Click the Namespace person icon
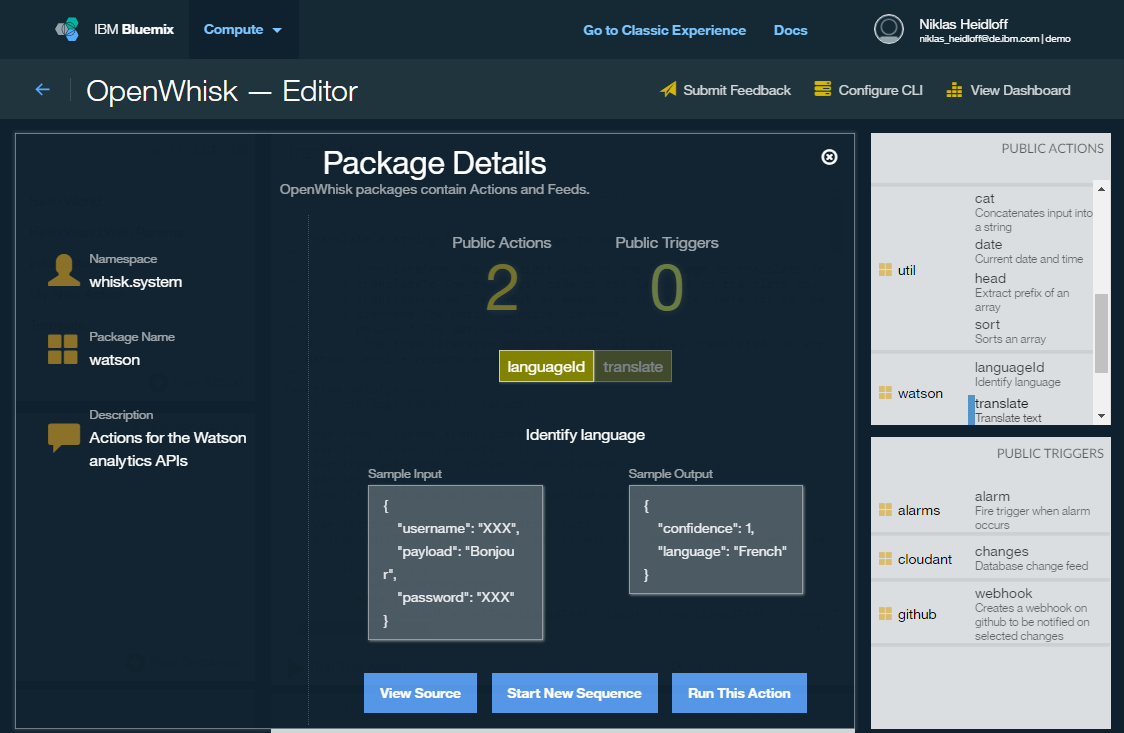This screenshot has width=1124, height=733. coord(64,270)
